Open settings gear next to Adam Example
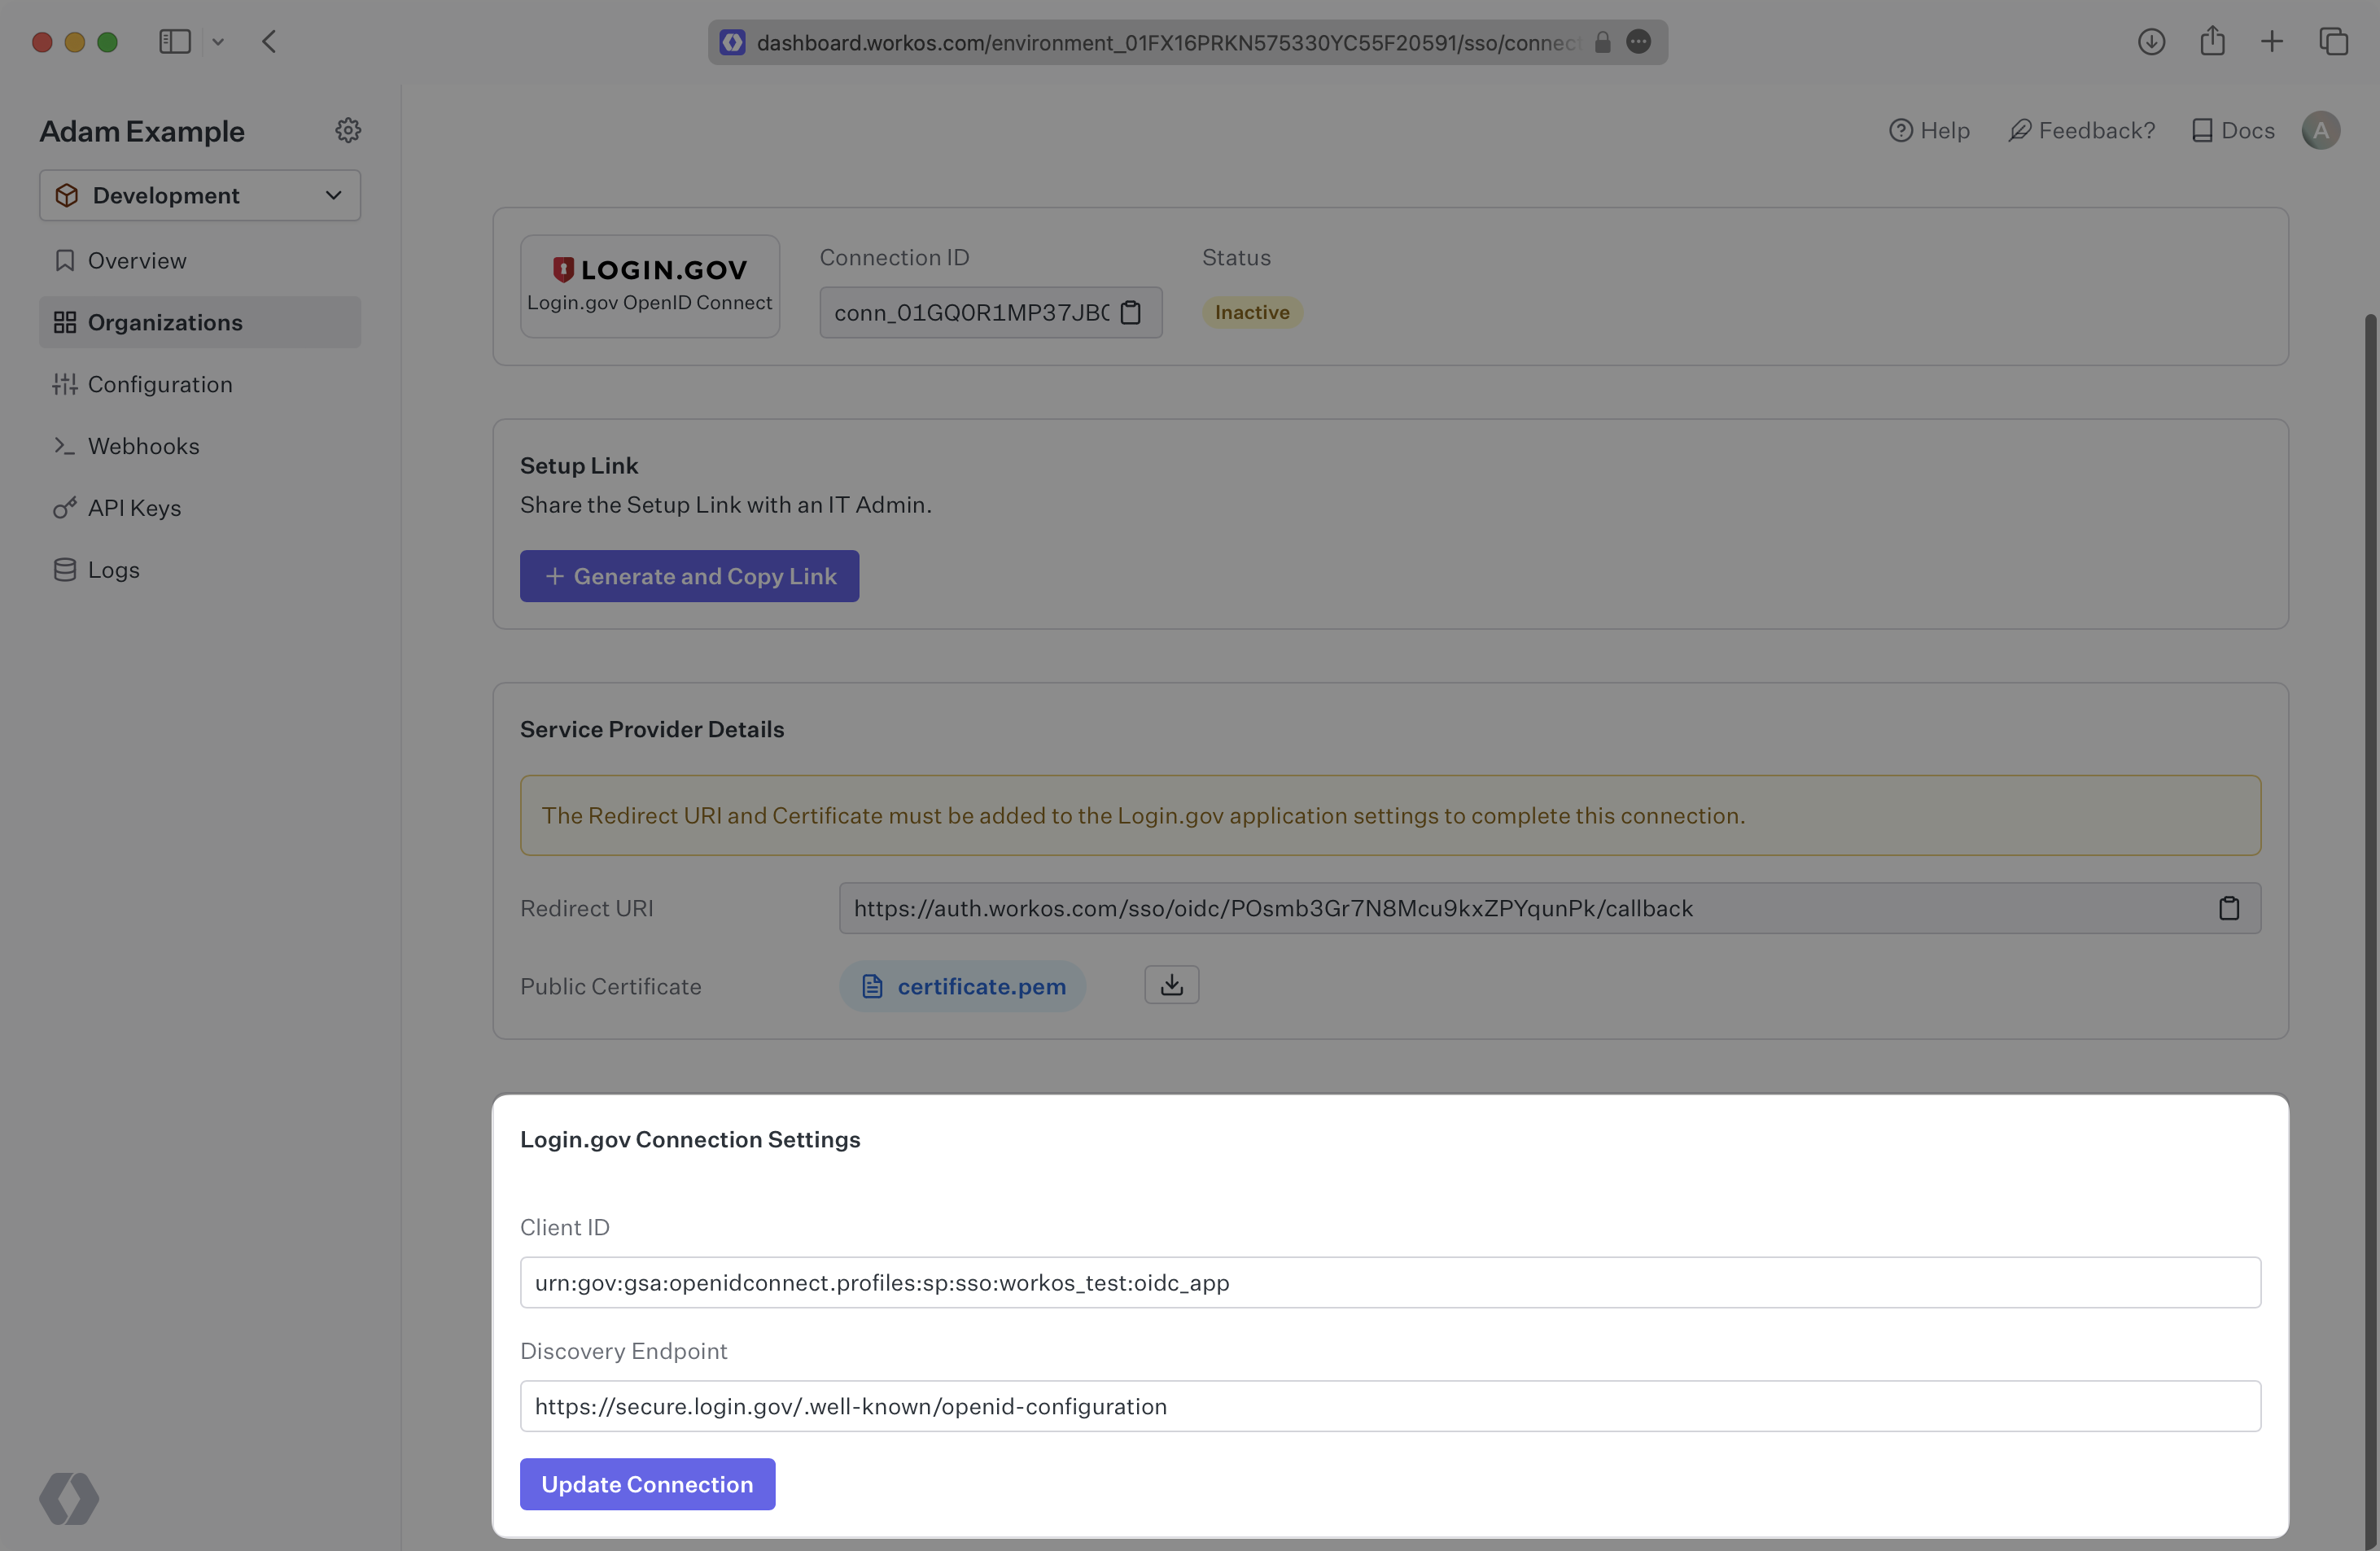This screenshot has height=1551, width=2380. click(348, 131)
